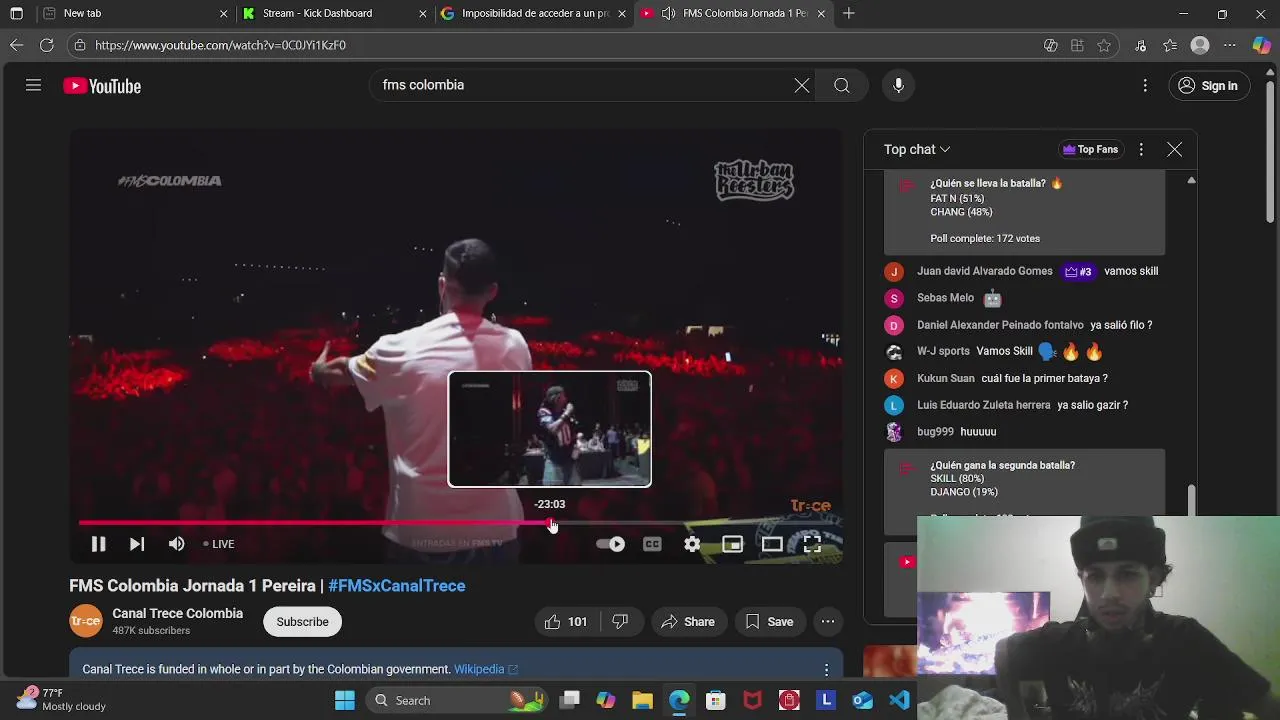The width and height of the screenshot is (1280, 720).
Task: Submit search with the magnifier button
Action: [x=842, y=86]
